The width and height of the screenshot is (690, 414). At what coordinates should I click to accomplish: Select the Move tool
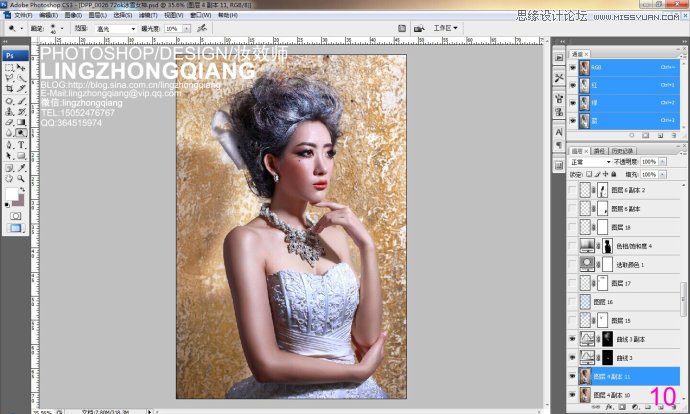tap(21, 68)
